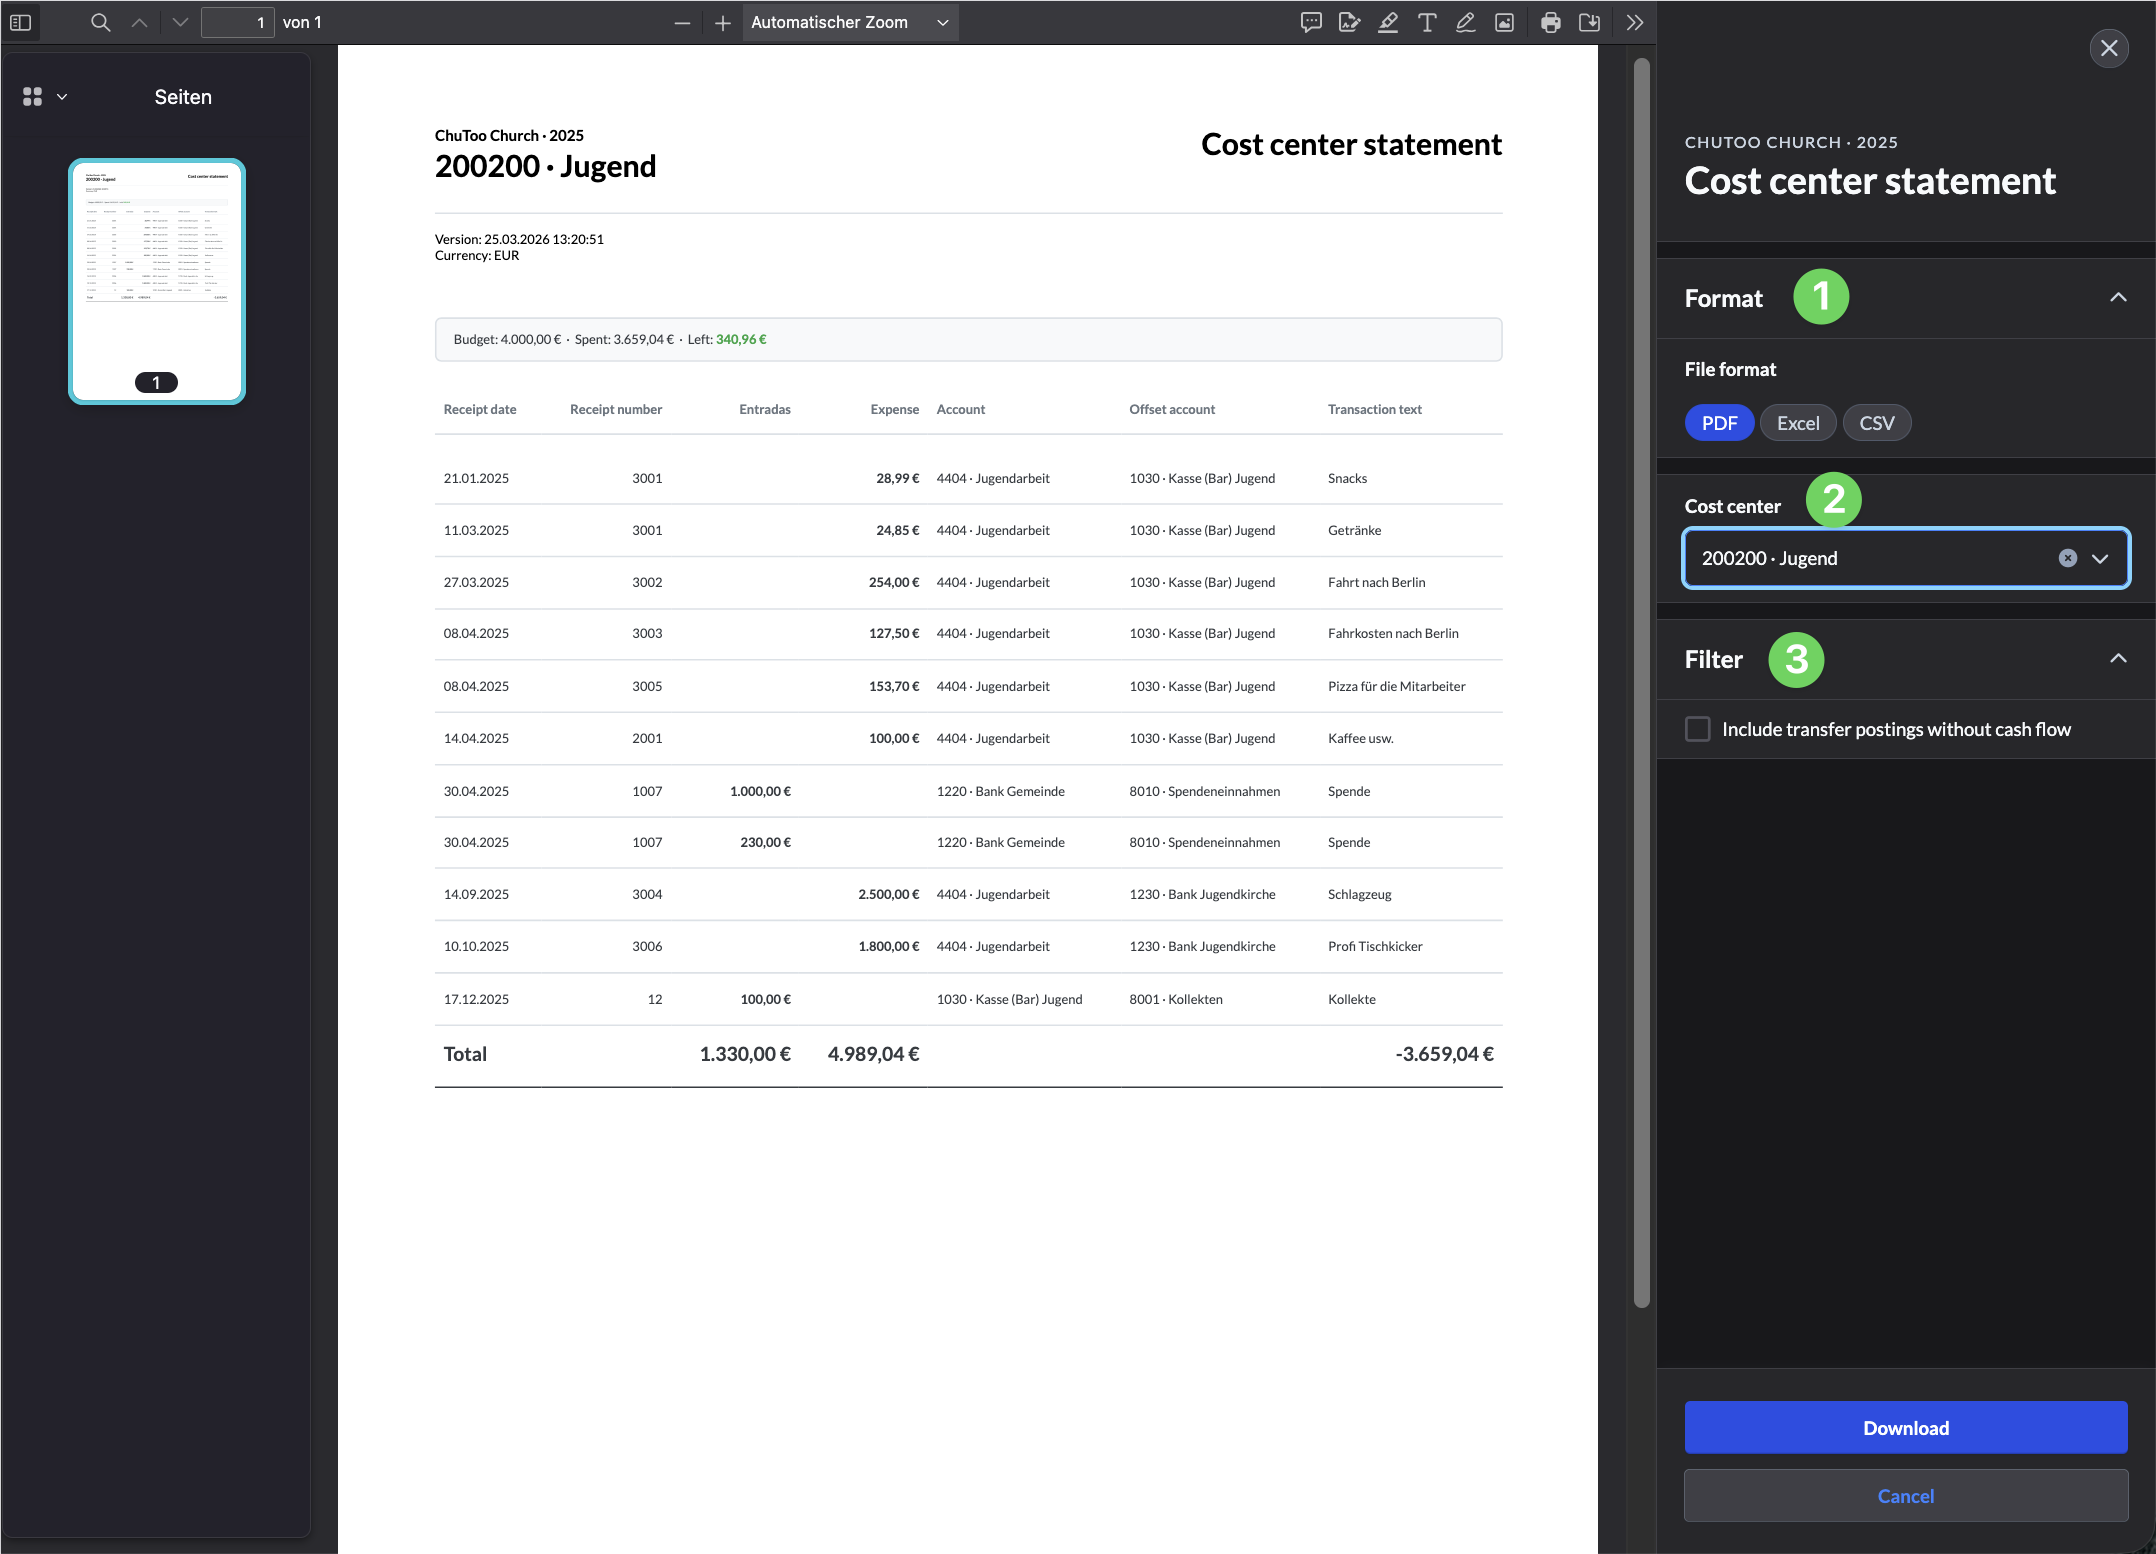
Task: Click the blue Download button
Action: coord(1905,1427)
